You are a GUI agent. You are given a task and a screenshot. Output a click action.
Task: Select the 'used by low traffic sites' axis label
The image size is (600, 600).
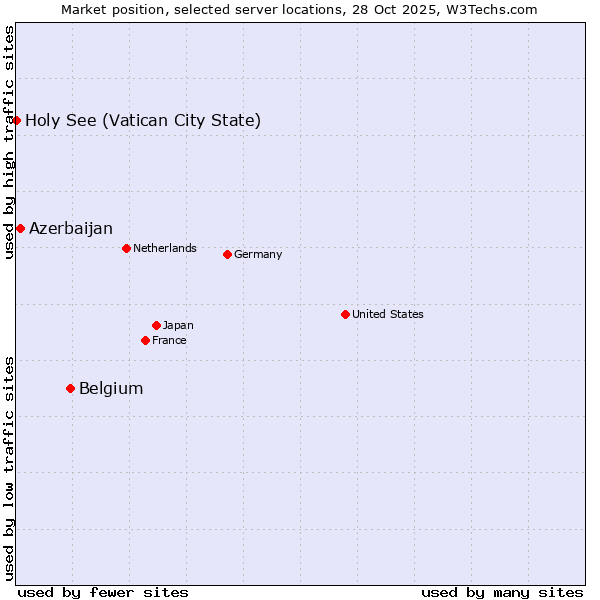[9, 468]
